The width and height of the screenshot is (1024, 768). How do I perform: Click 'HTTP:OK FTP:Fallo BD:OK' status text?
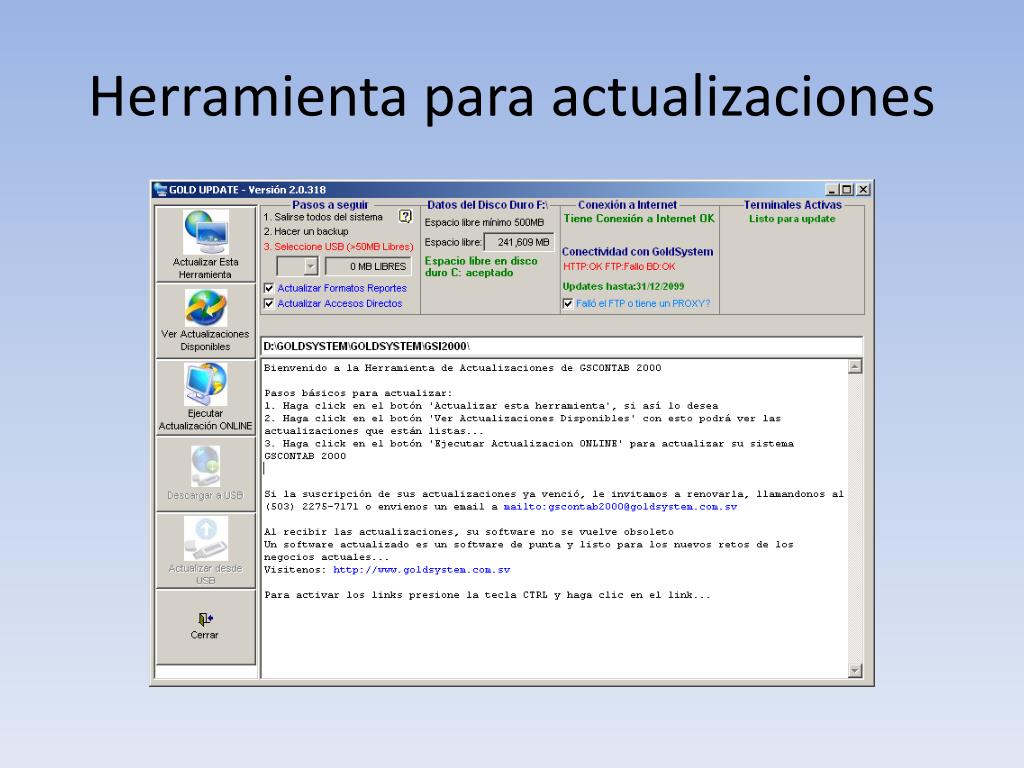click(619, 266)
